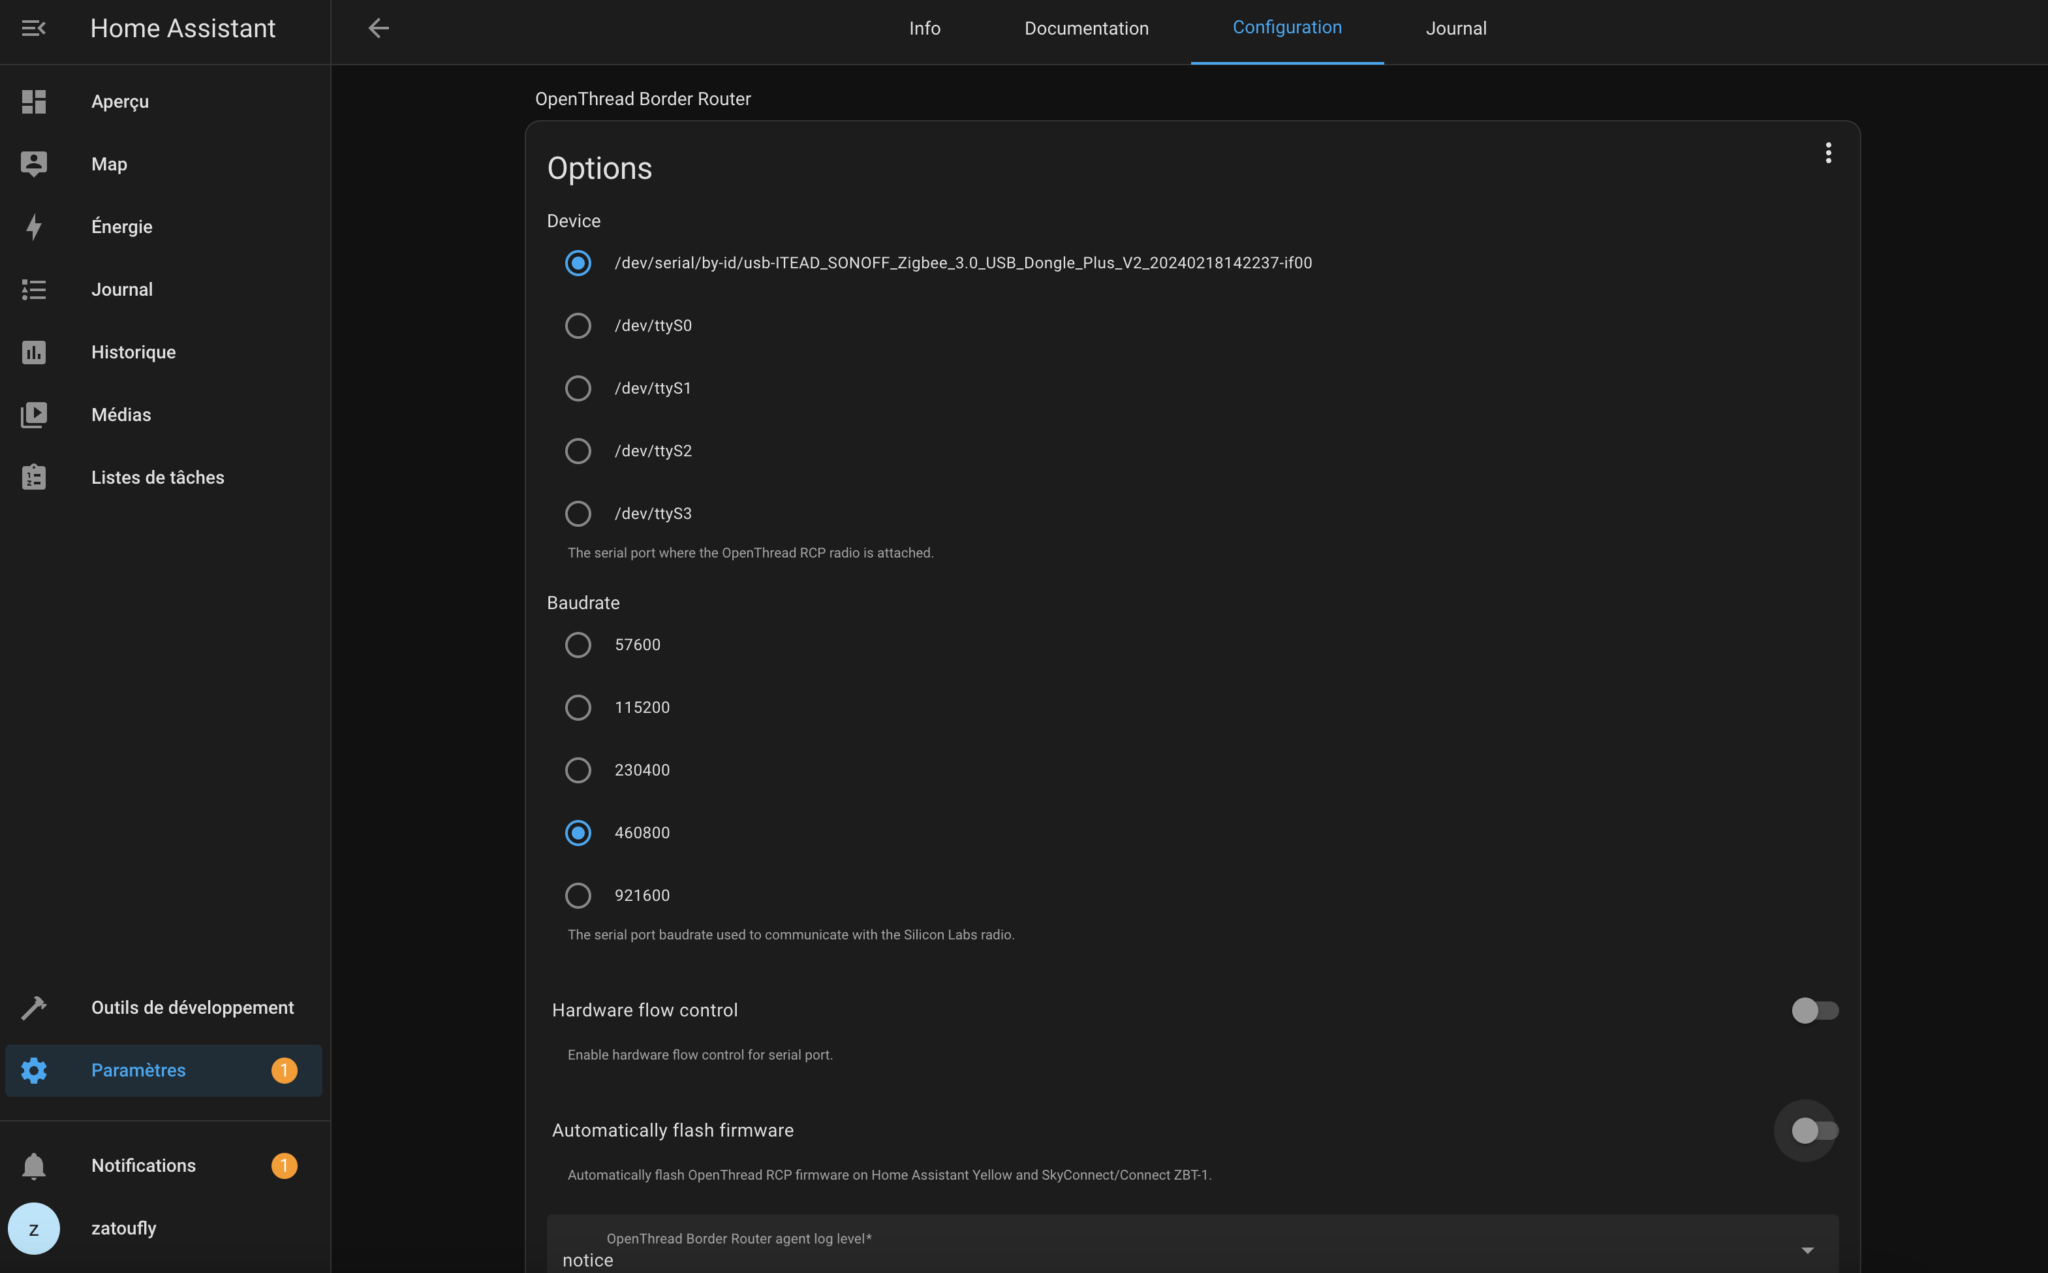Collapse the sidebar with the hamburger icon

coord(33,28)
